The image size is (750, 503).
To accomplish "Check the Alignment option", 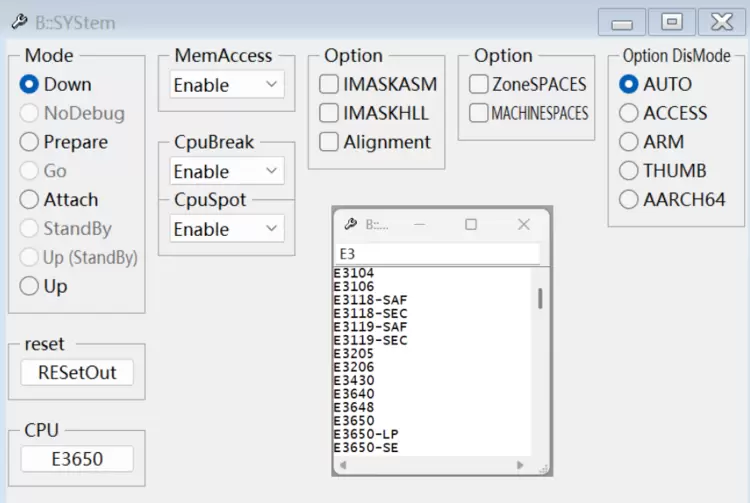I will 329,142.
